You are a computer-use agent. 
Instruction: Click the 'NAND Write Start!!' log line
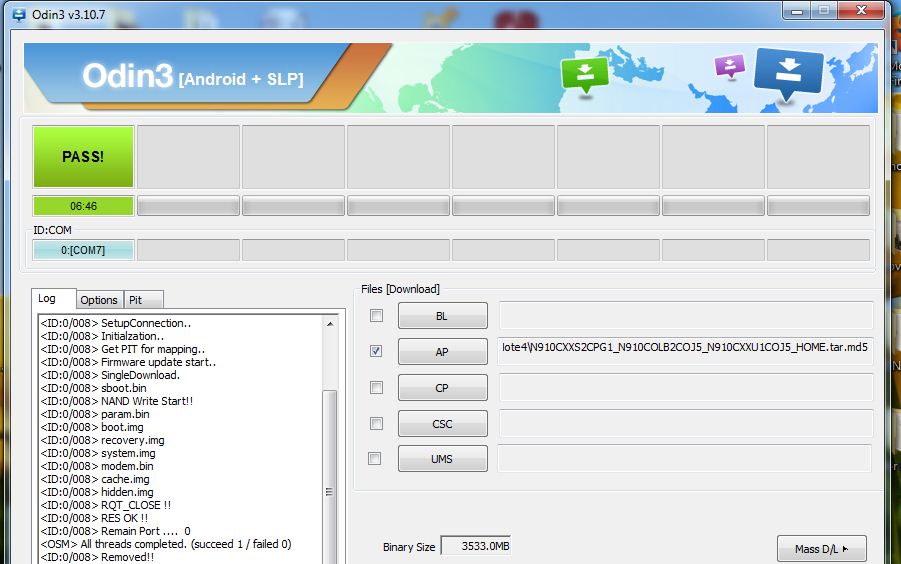click(117, 401)
